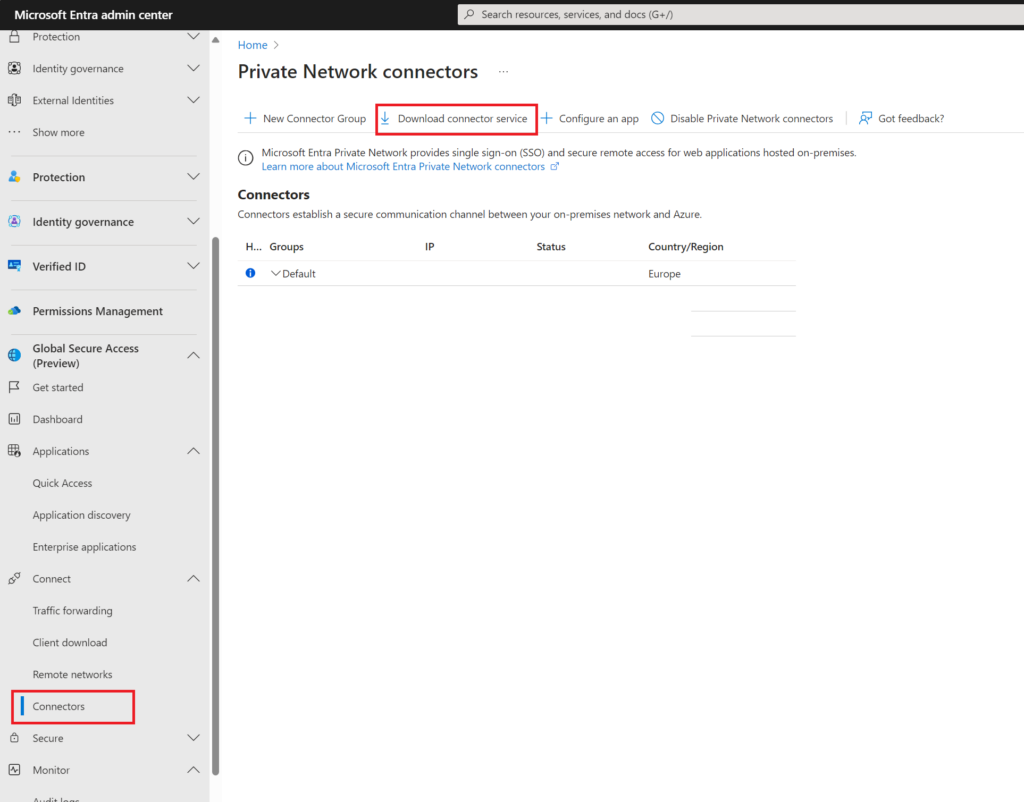
Task: Click the Show more ellipsis icon in sidebar
Action: [14, 132]
